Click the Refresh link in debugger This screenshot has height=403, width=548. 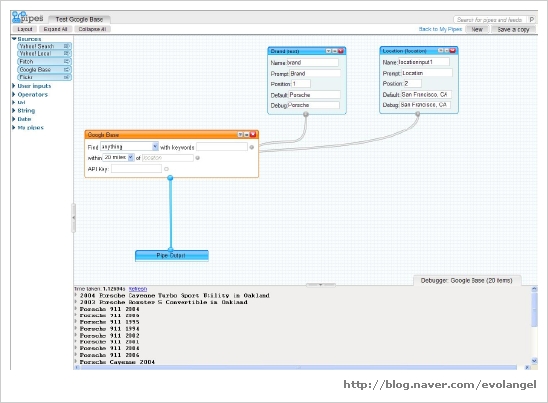138,289
